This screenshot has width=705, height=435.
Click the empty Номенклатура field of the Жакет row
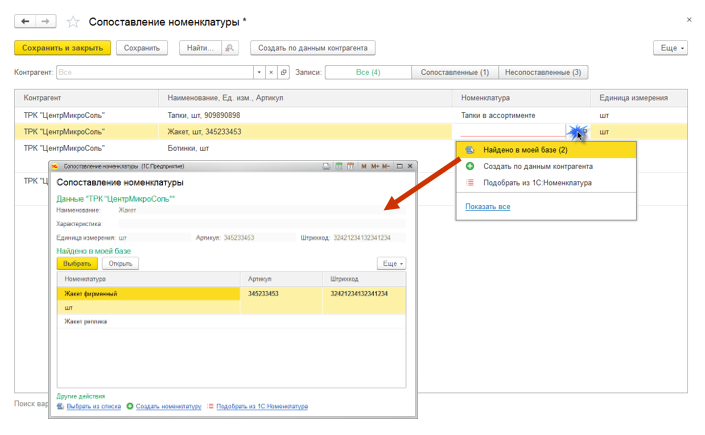512,131
